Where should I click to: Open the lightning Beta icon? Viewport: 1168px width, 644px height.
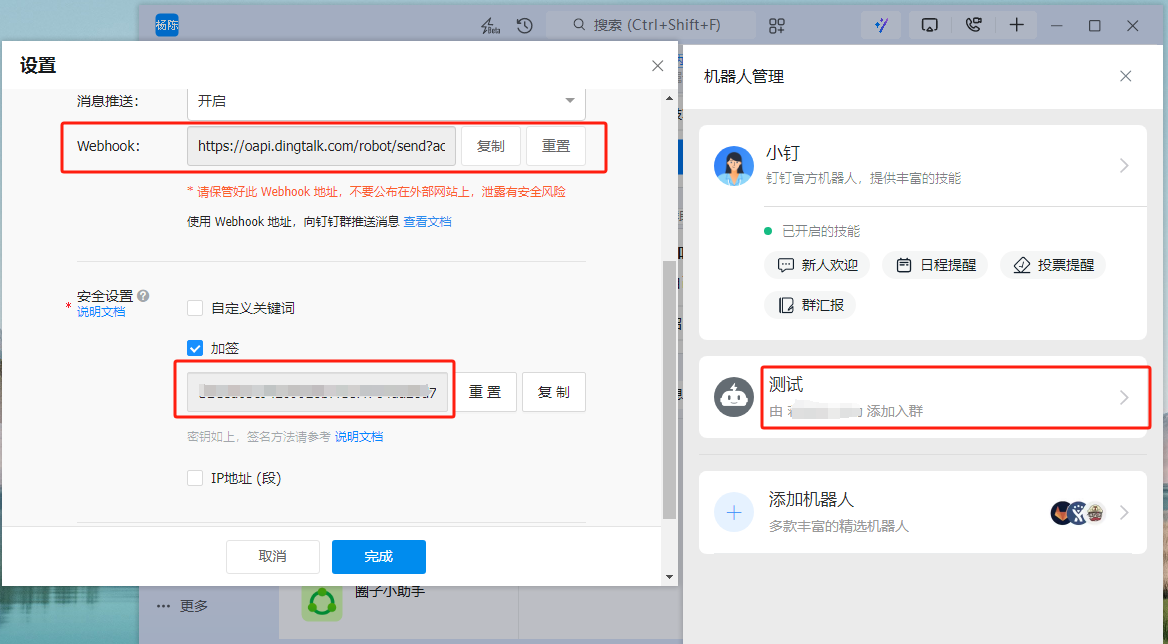click(489, 25)
